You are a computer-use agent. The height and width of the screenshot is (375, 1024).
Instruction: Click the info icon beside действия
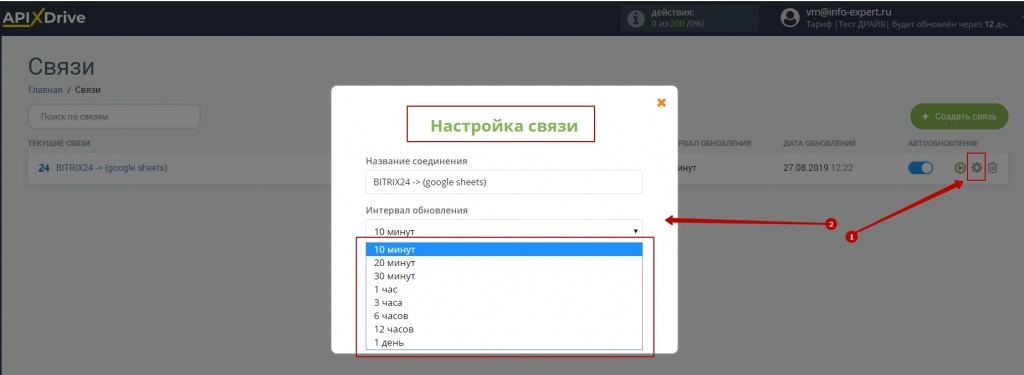coord(635,20)
